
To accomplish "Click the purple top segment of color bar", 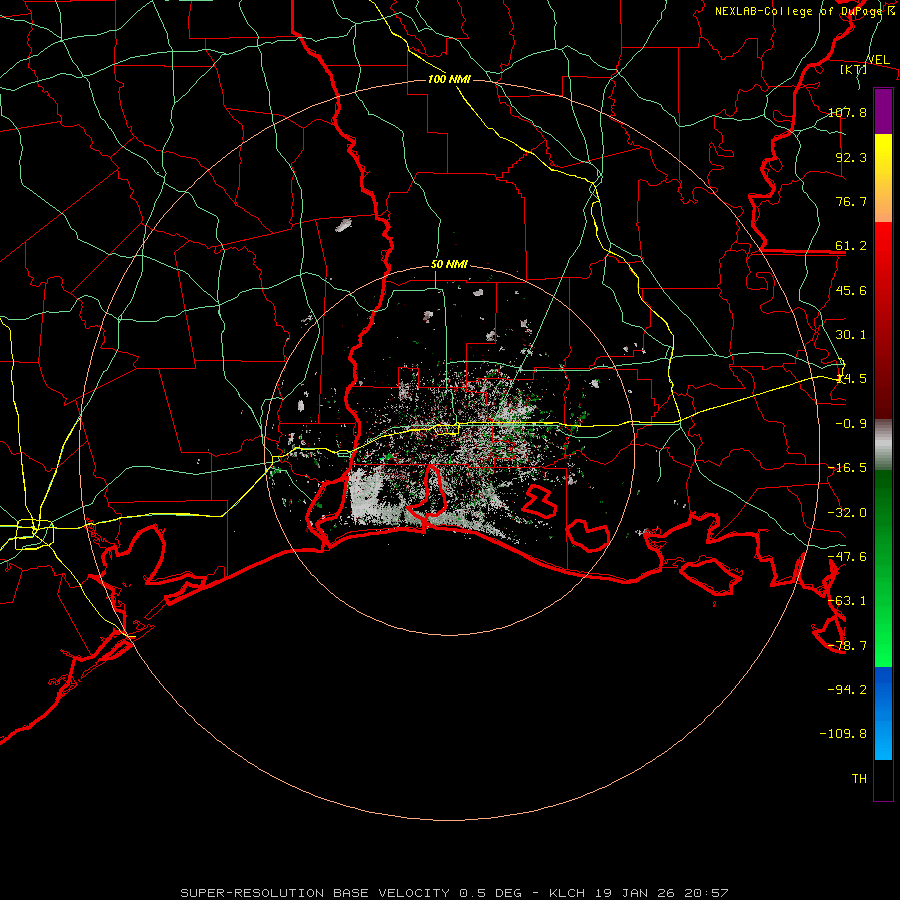I will pos(883,111).
